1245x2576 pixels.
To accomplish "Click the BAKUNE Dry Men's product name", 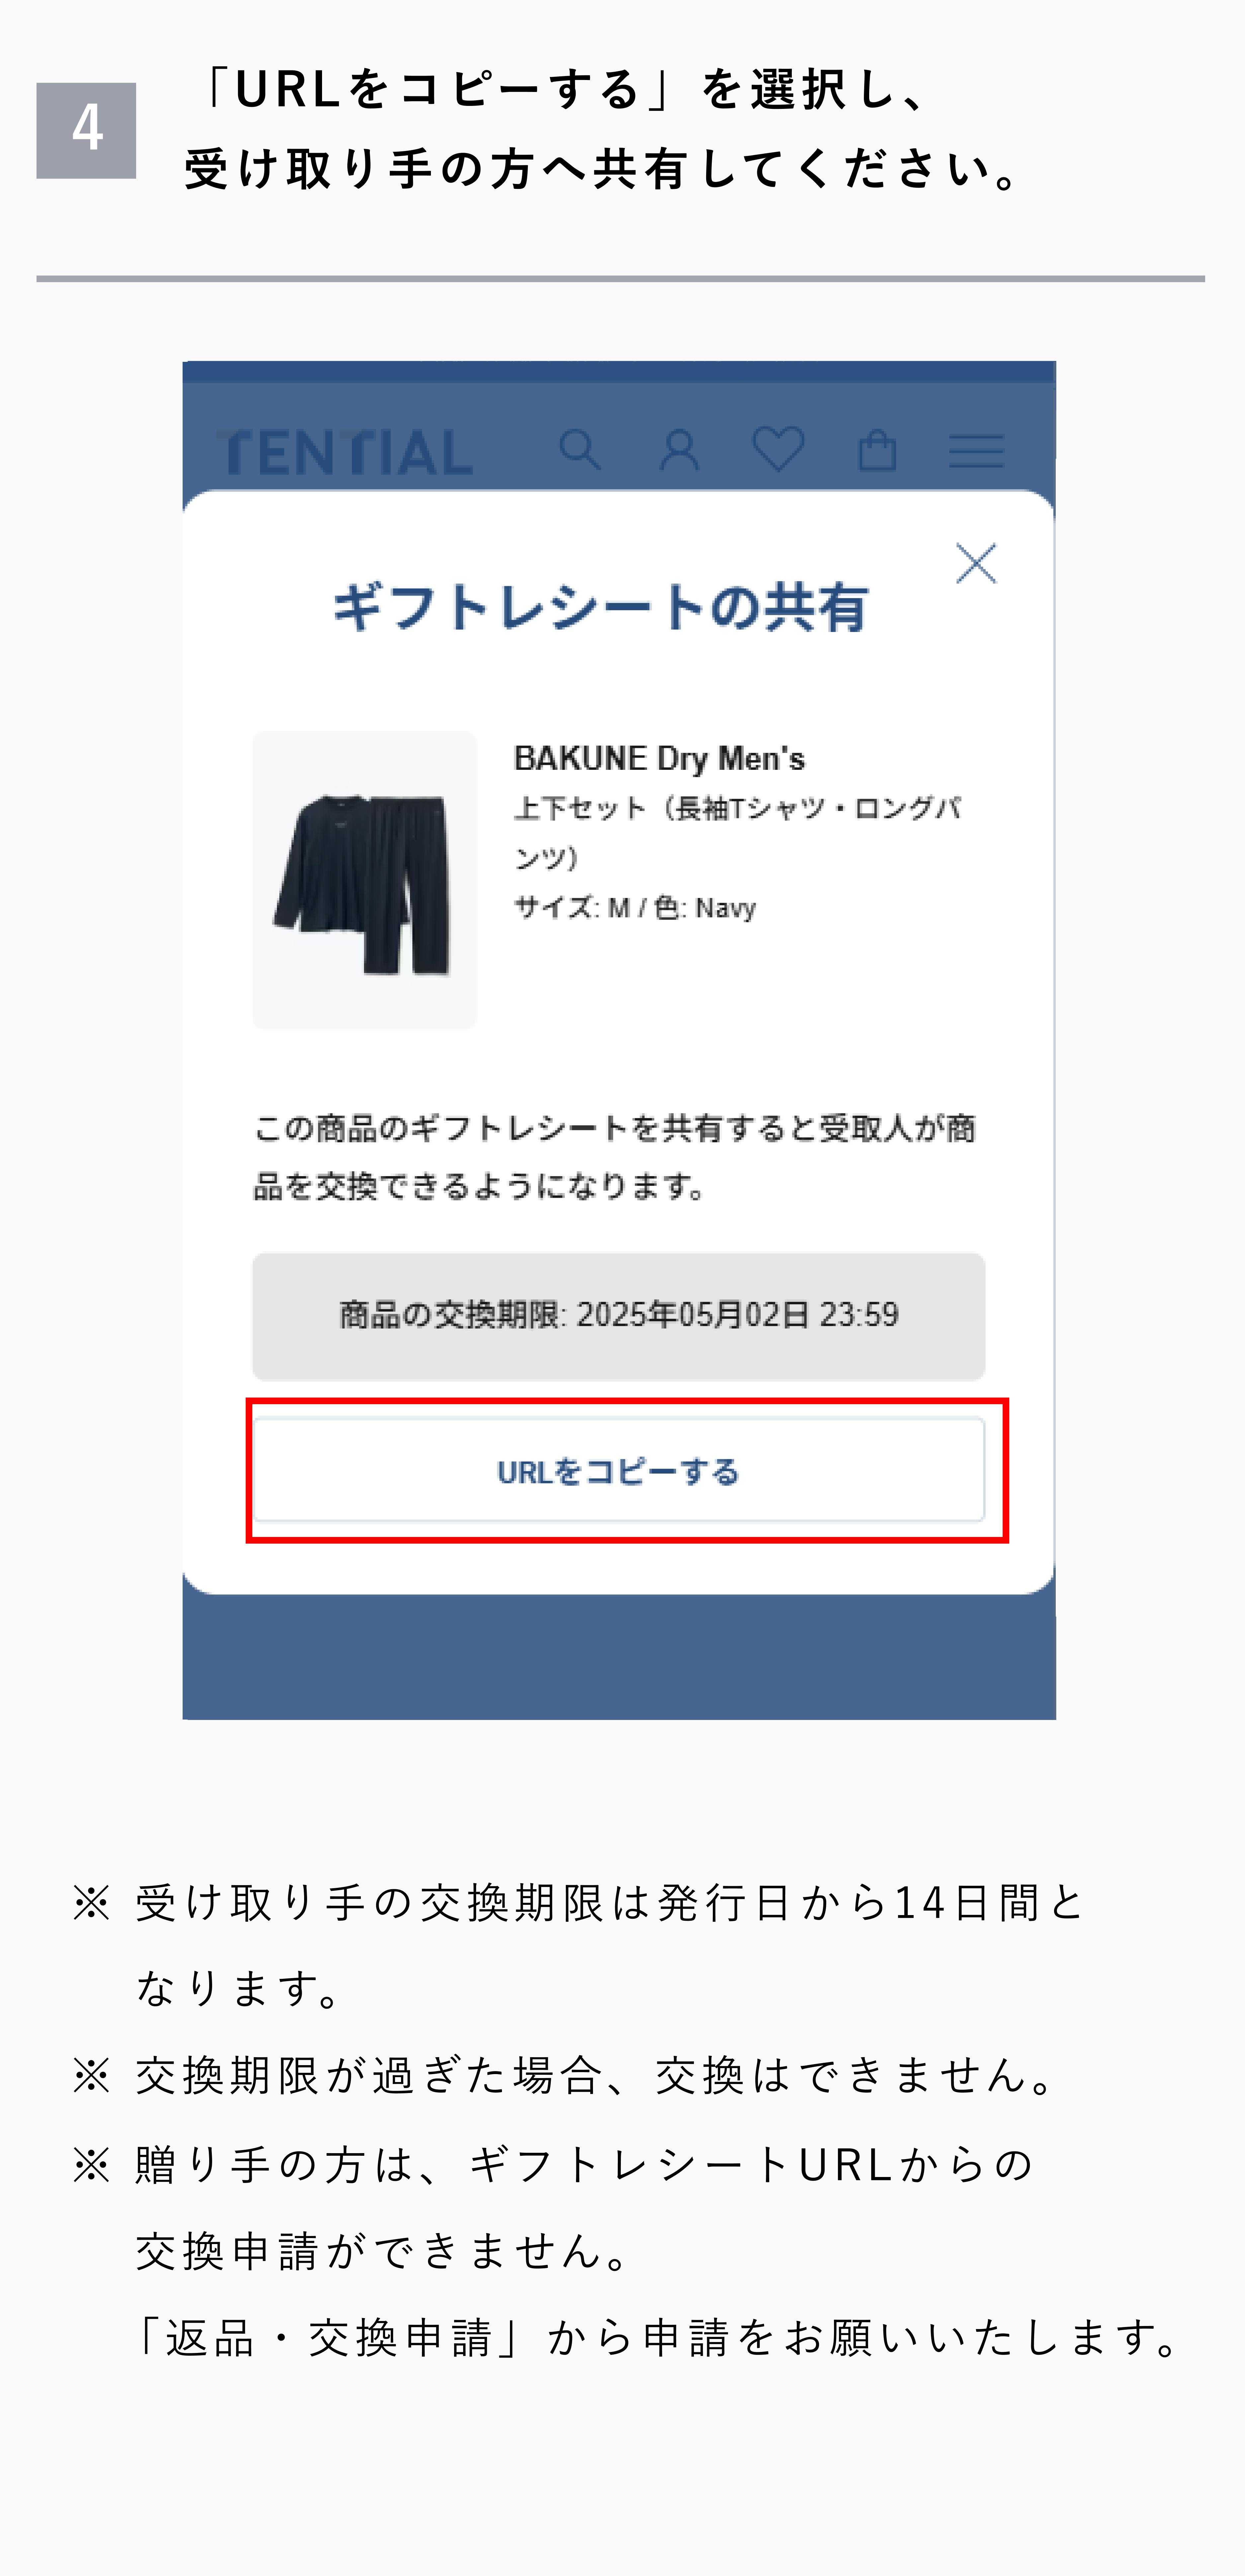I will click(x=659, y=758).
